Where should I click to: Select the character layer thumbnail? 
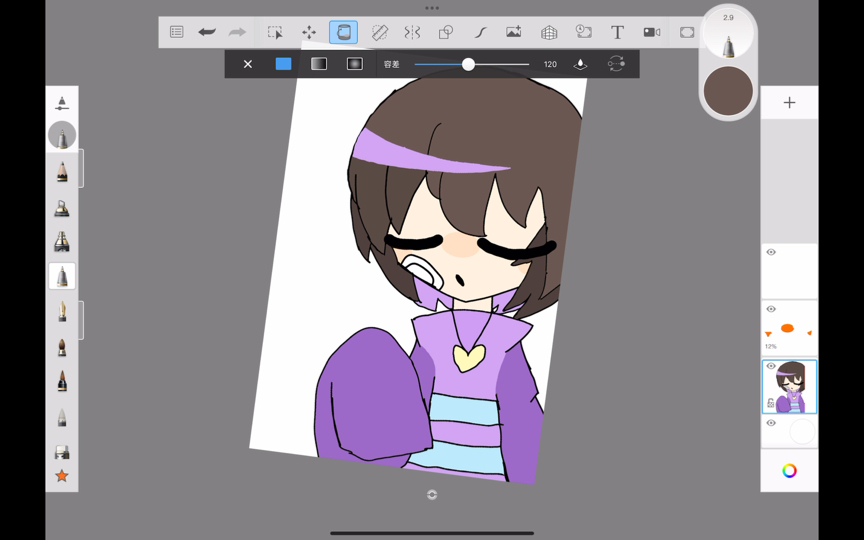click(x=789, y=386)
